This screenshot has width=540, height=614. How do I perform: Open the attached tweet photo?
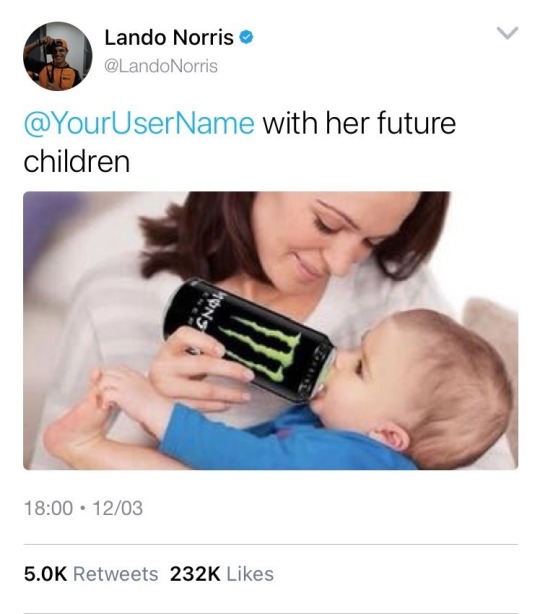[x=271, y=330]
